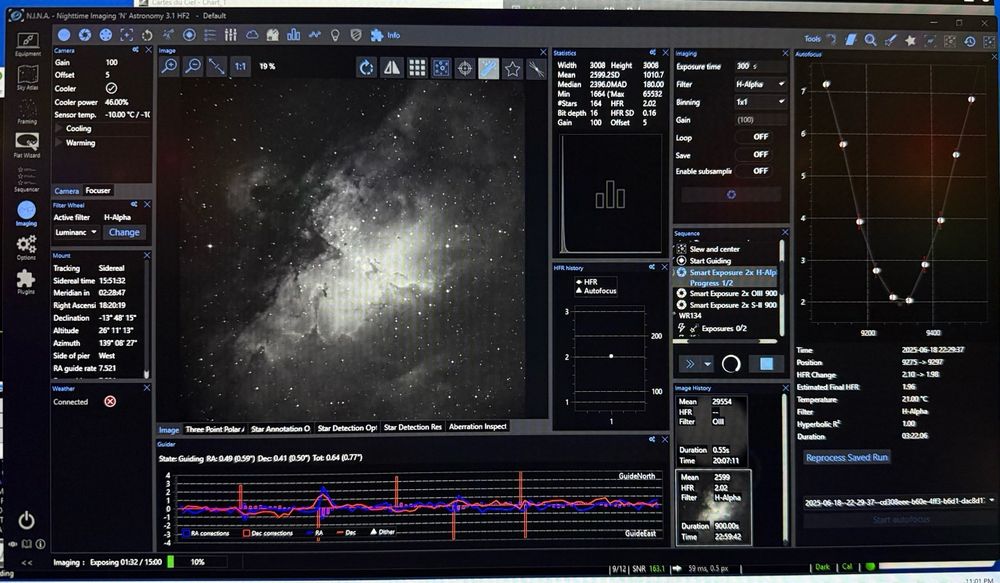Switch to the Focuser tab
1000x583 pixels.
pyautogui.click(x=98, y=191)
